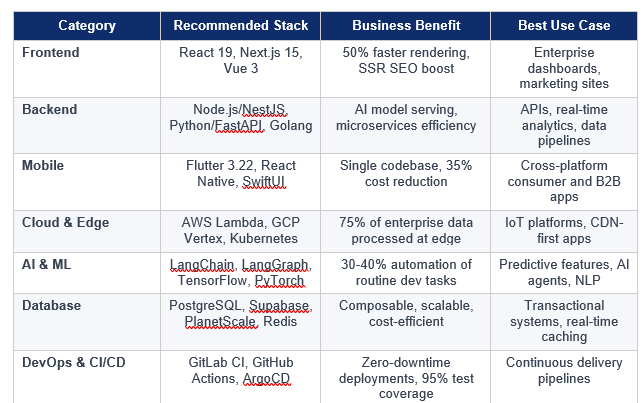Select the AWS Lambda, GCP Vertex cell
The height and width of the screenshot is (403, 643).
pyautogui.click(x=240, y=231)
